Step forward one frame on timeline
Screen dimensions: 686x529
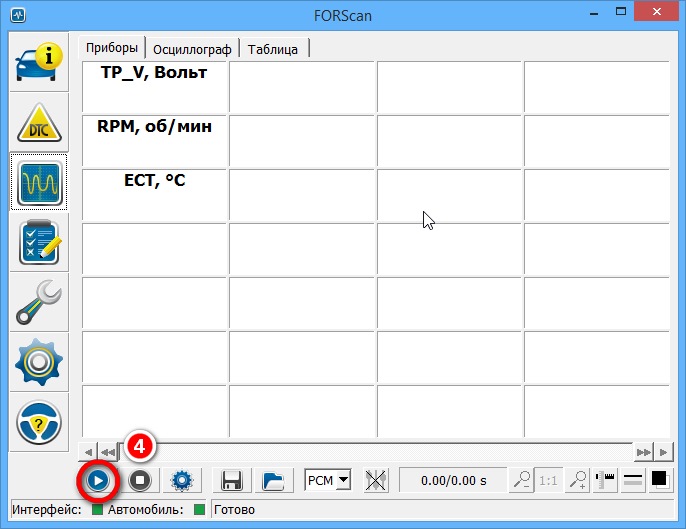663,452
